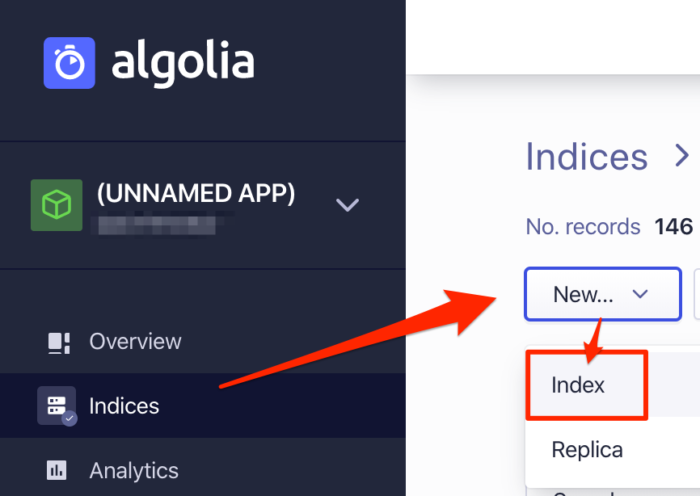Click the Analytics bar chart icon
This screenshot has height=496, width=700.
coord(57,470)
